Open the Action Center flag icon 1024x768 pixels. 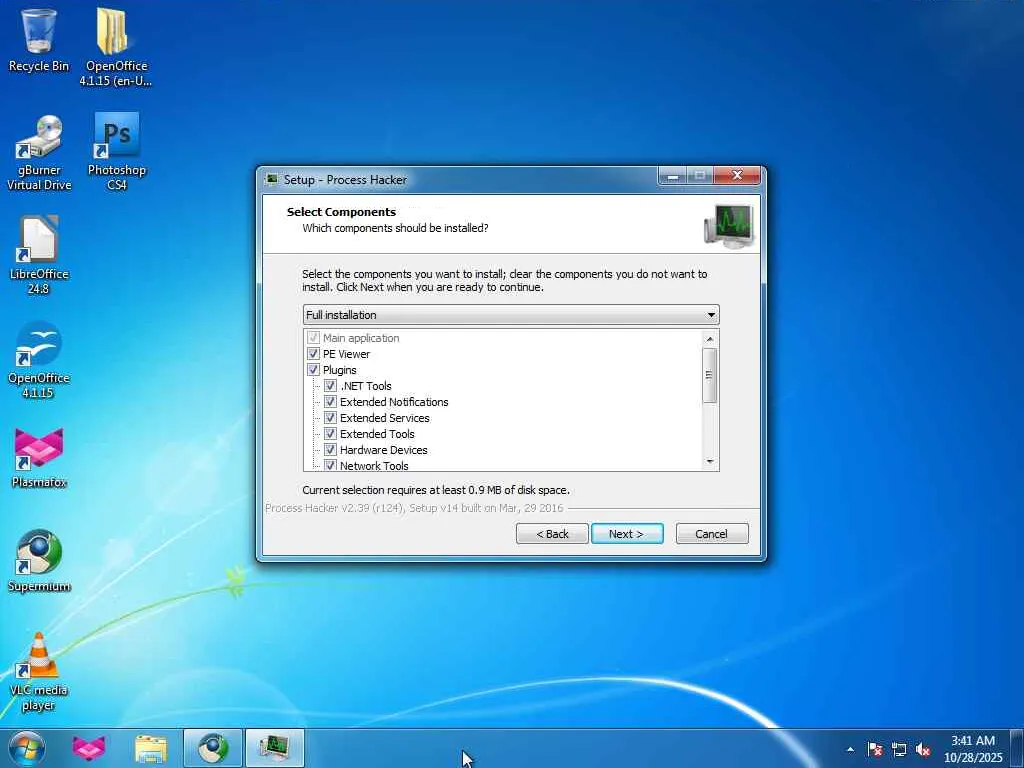coord(875,749)
